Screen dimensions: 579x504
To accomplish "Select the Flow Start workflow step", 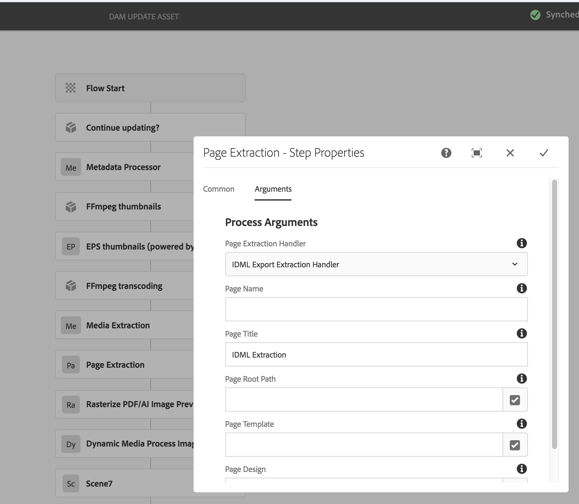I will (x=150, y=88).
